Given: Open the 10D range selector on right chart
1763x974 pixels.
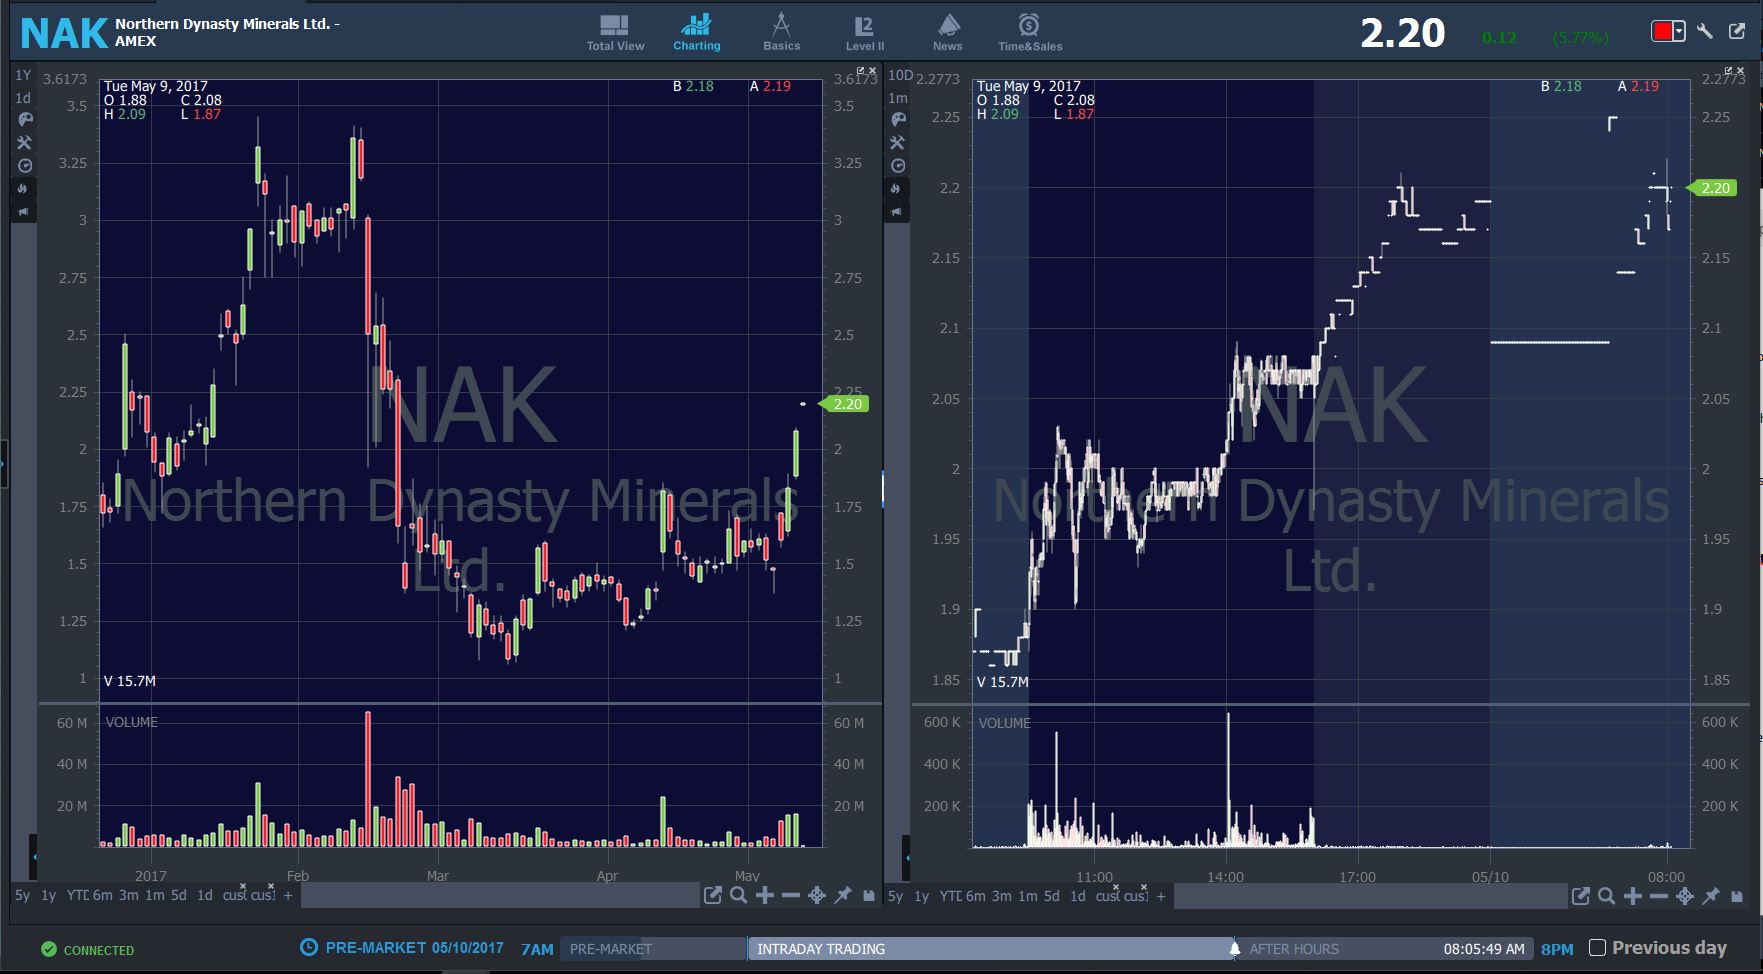Looking at the screenshot, I should tap(900, 75).
